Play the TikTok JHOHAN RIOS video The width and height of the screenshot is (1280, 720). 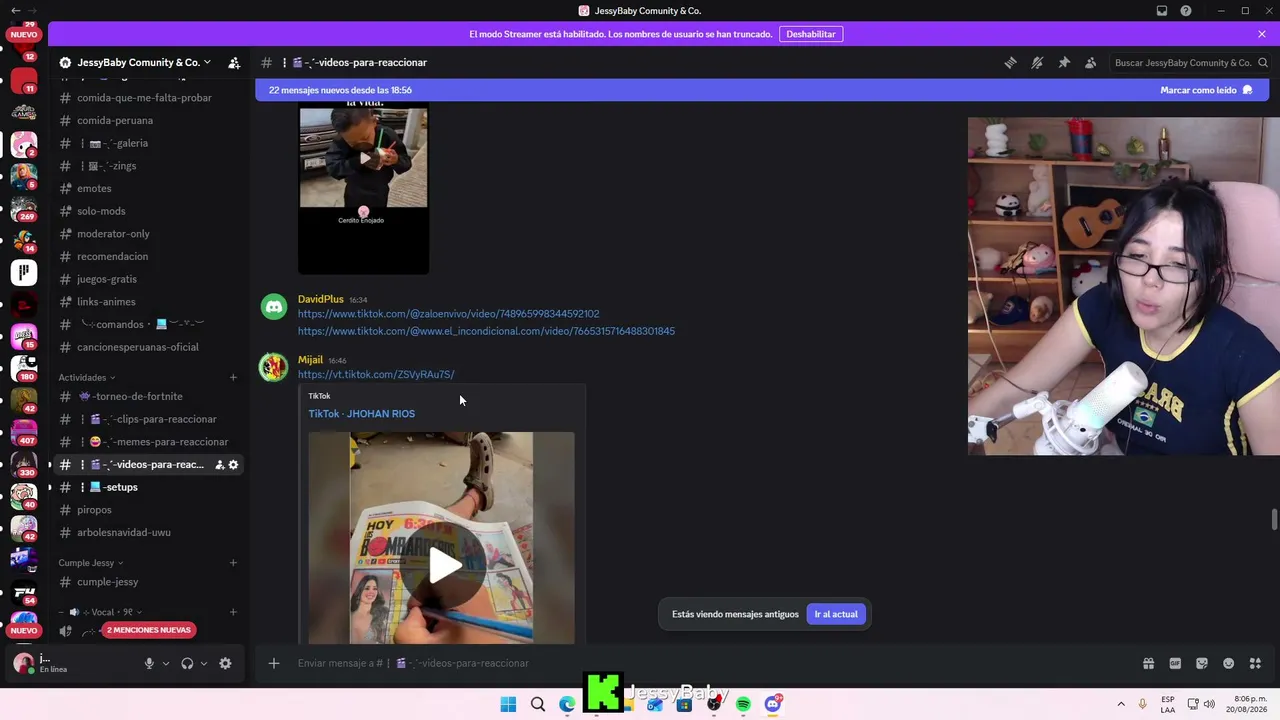(x=445, y=565)
